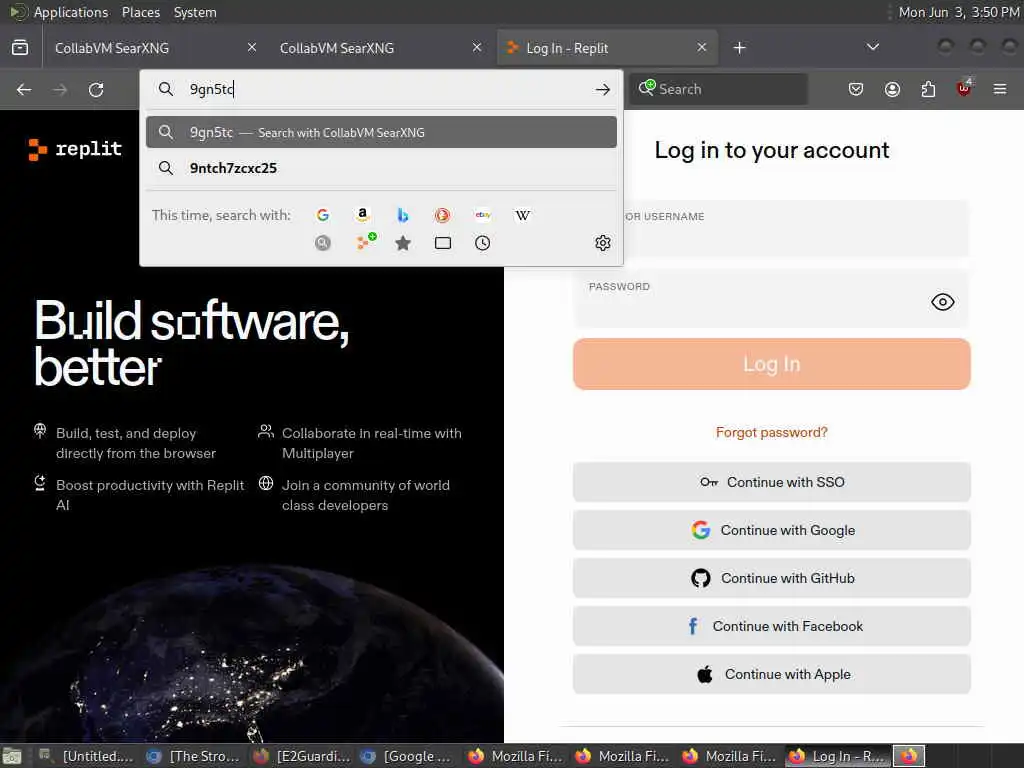Close the second CollabVM SearXNG tab
The image size is (1024, 768).
[x=477, y=48]
